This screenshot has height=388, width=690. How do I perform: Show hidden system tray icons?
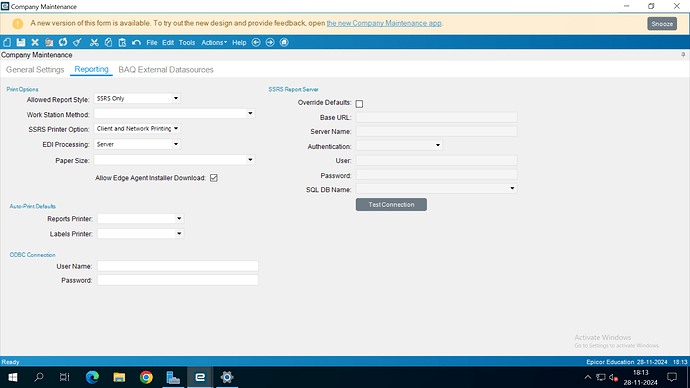588,377
